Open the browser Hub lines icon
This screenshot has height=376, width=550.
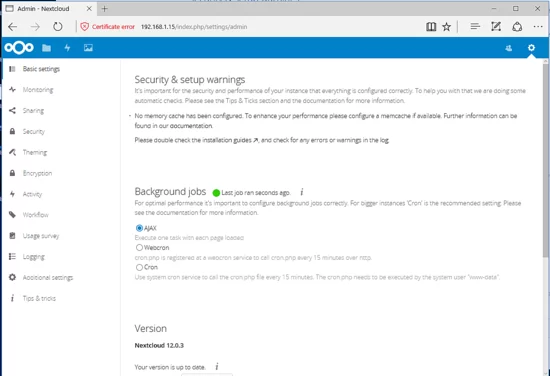[475, 26]
